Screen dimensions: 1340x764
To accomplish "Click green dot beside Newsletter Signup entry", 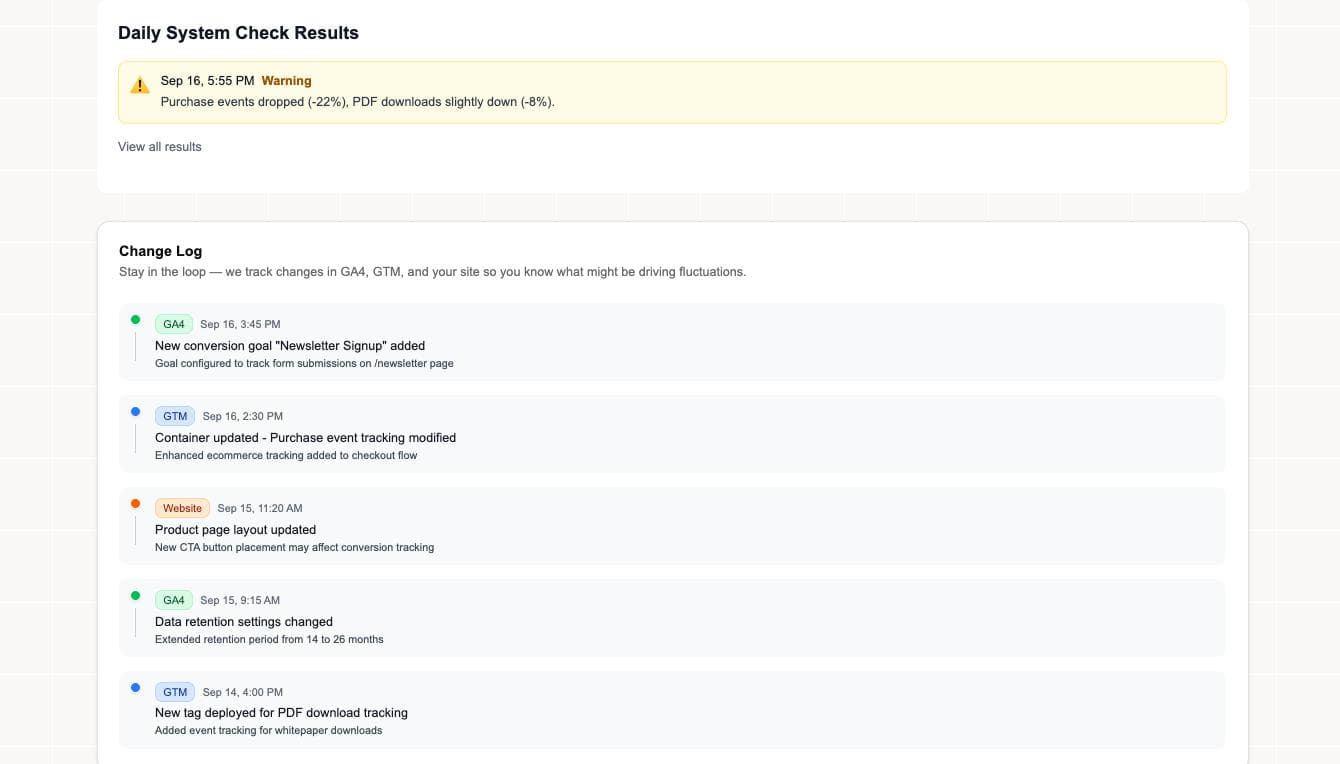I will click(136, 320).
